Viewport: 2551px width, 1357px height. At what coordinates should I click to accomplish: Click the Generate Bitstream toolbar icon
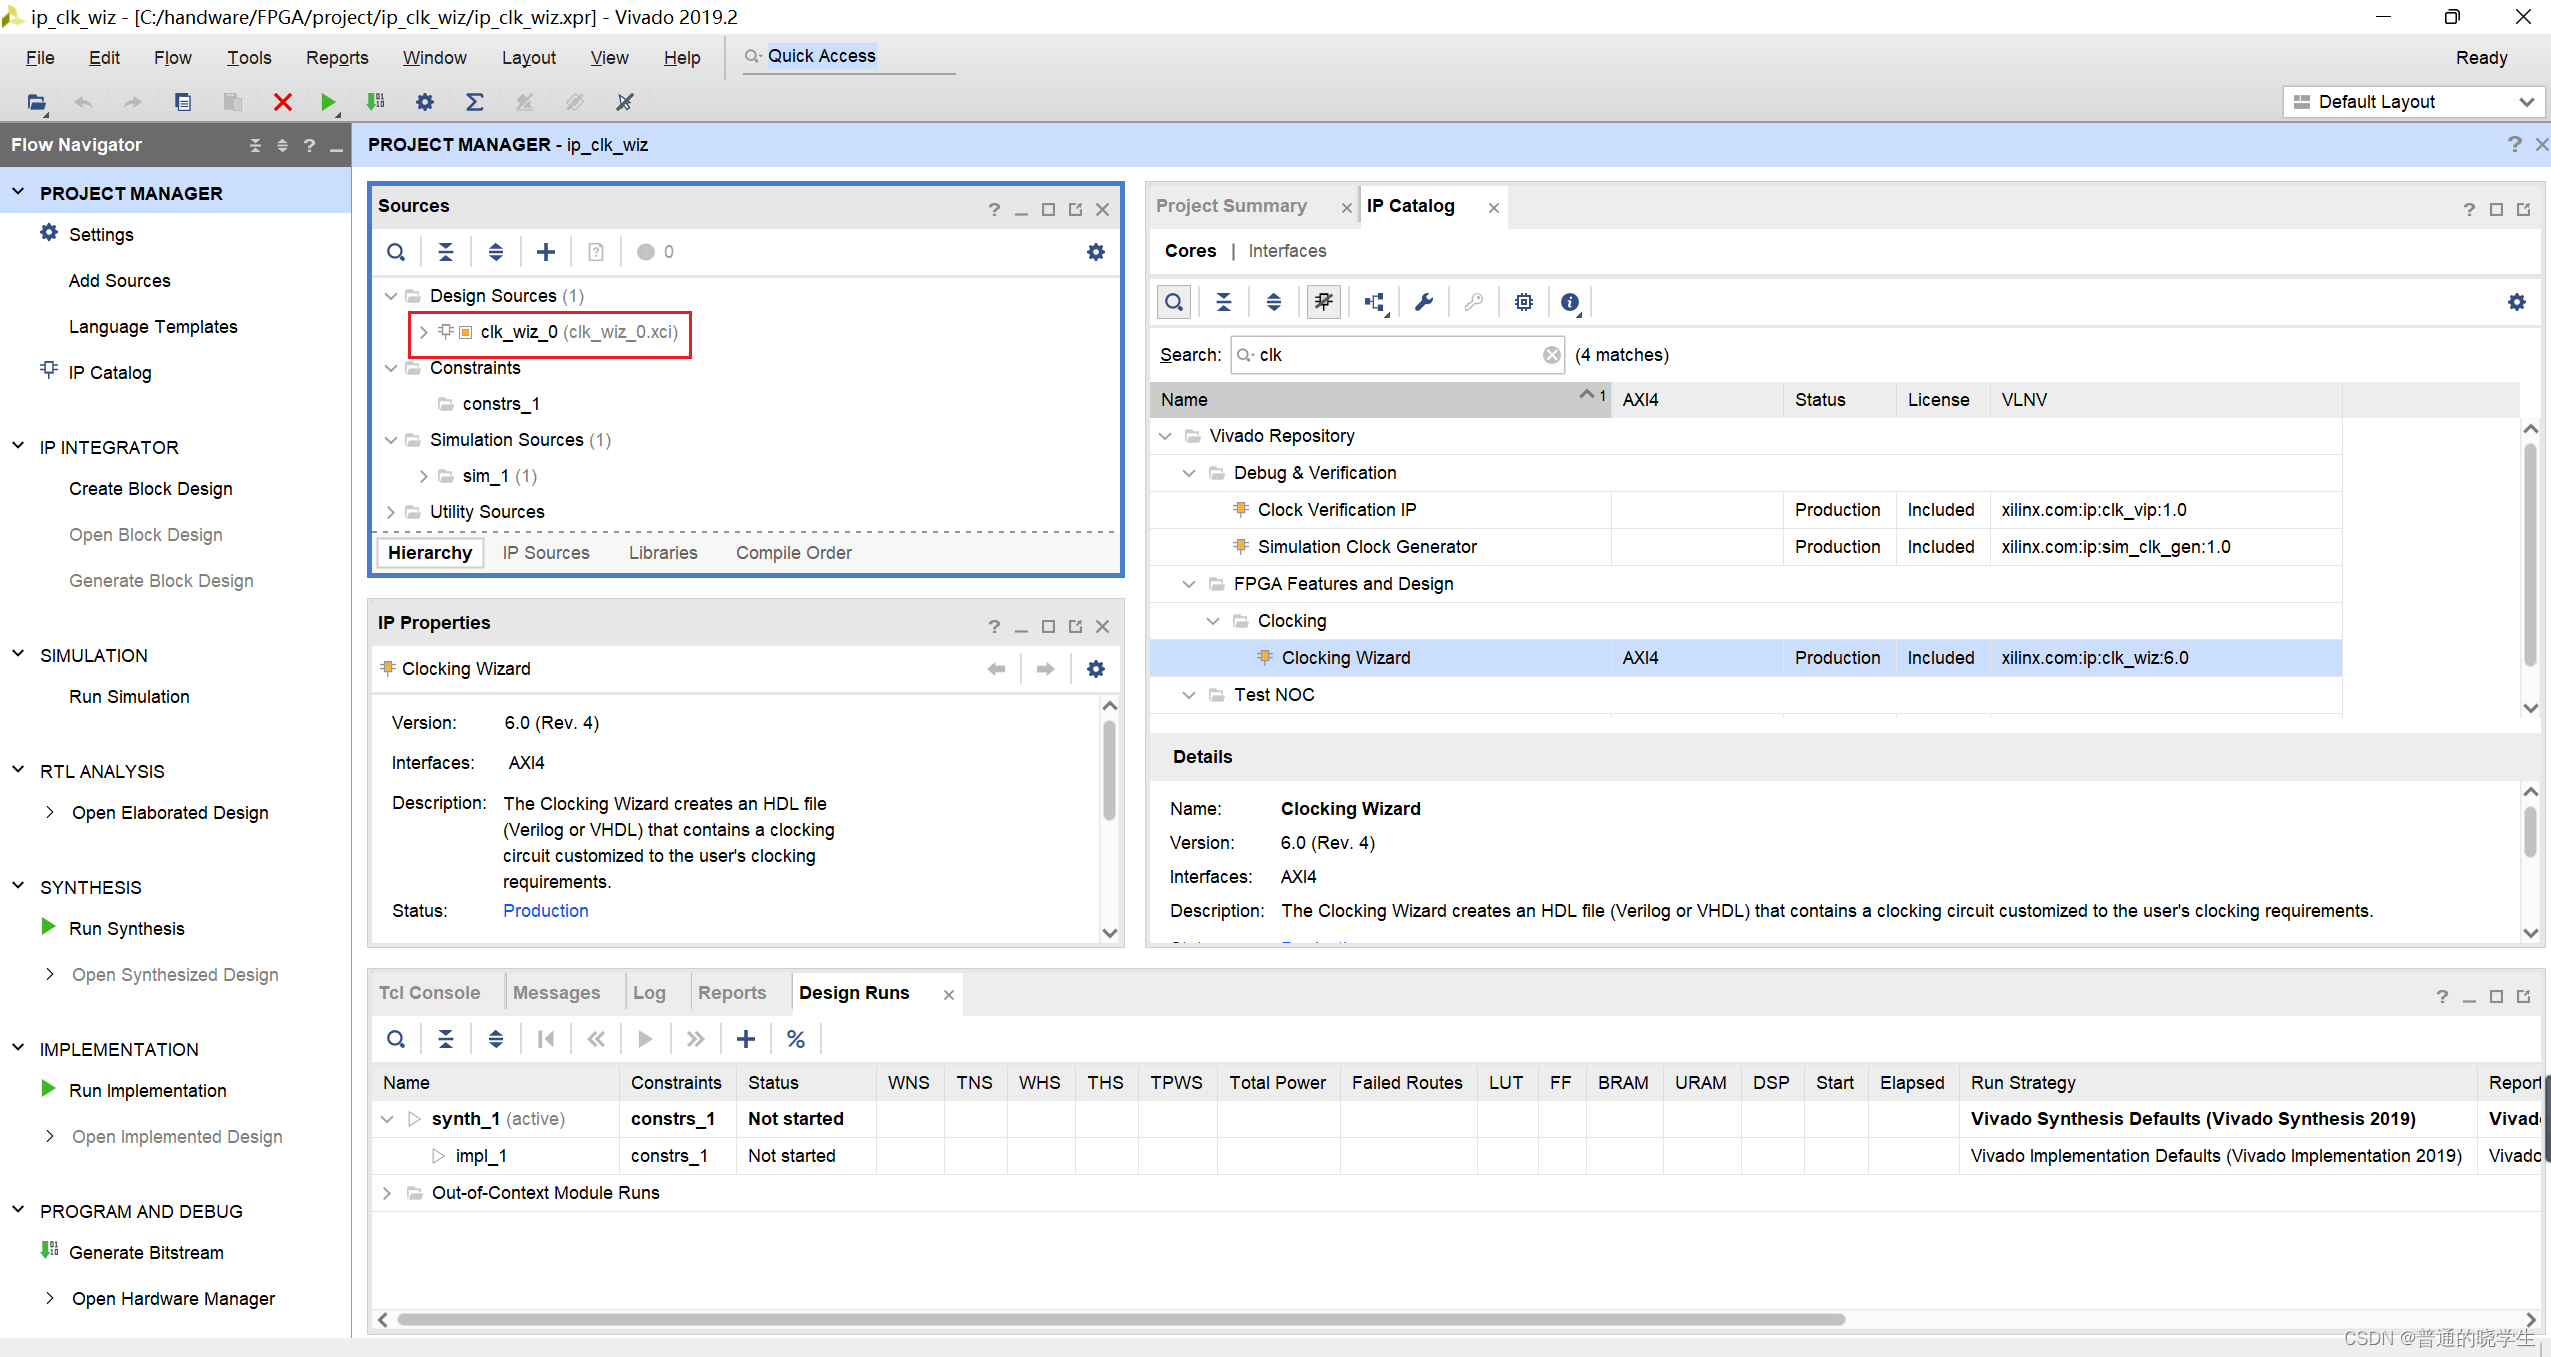click(375, 102)
